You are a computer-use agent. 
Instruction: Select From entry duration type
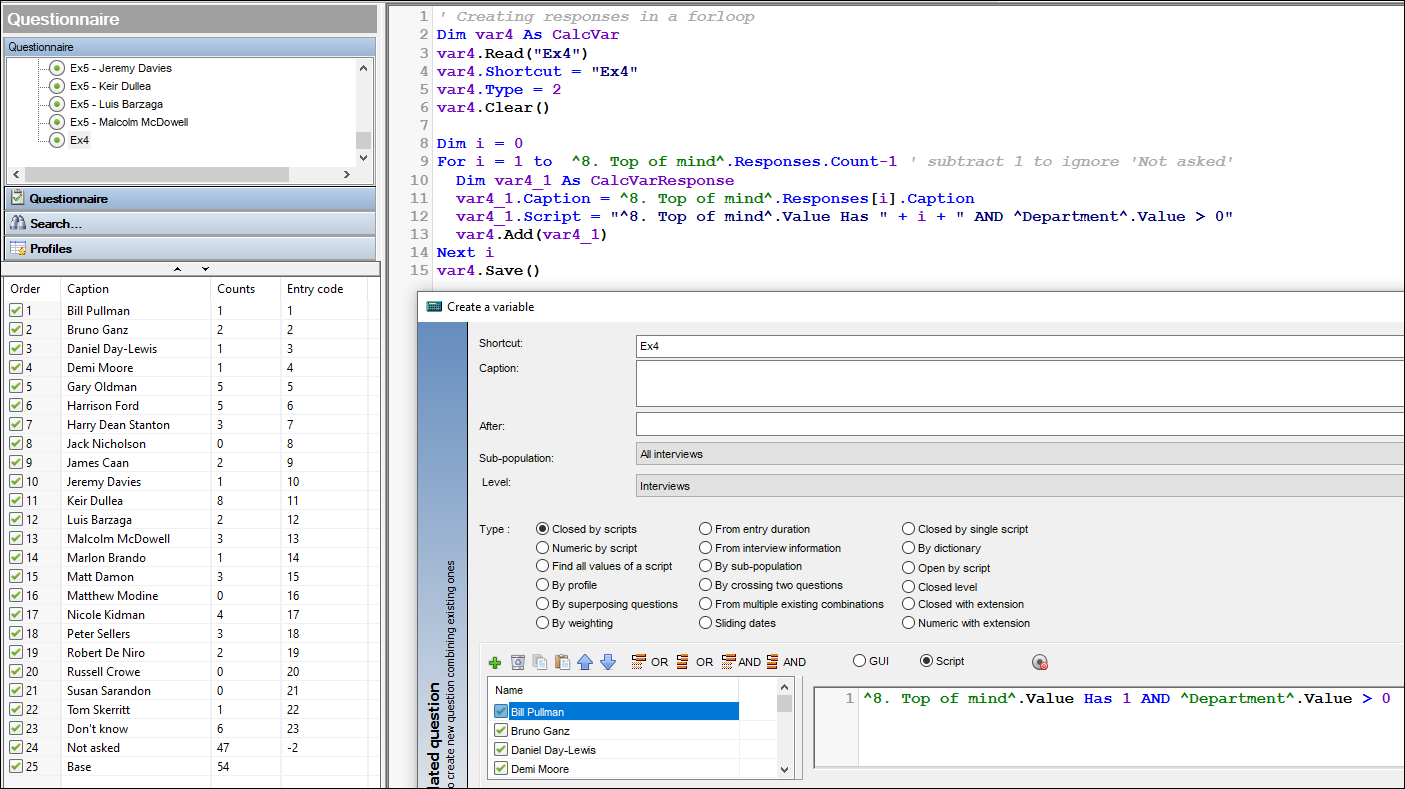[x=706, y=529]
